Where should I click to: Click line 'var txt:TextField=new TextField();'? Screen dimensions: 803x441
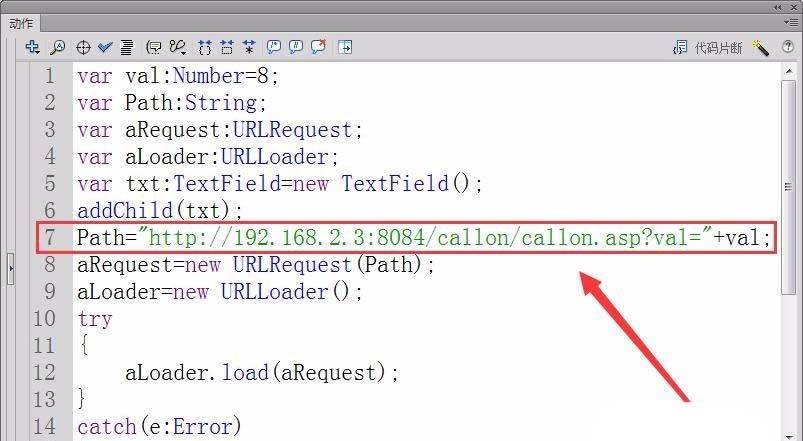point(280,183)
